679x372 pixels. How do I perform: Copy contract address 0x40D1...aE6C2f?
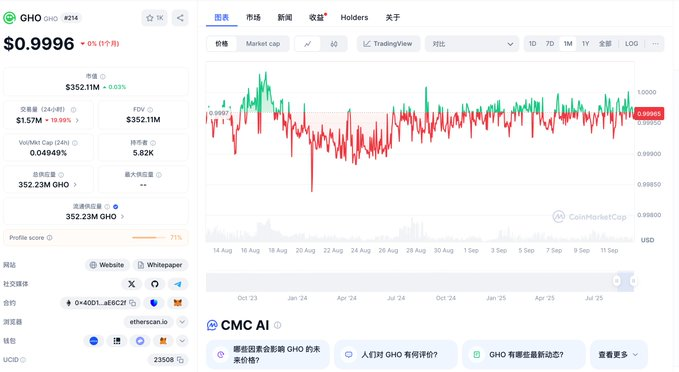[133, 303]
